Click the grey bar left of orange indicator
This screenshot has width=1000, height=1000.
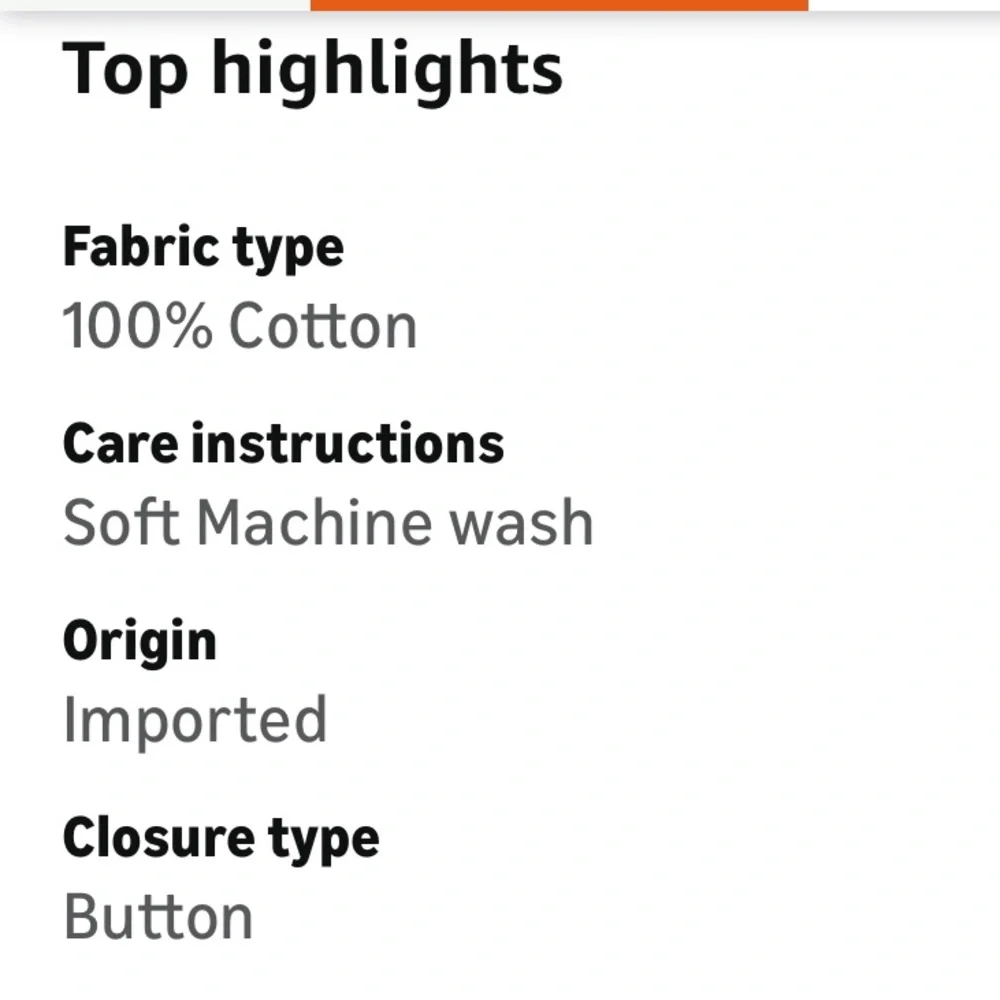pyautogui.click(x=155, y=5)
